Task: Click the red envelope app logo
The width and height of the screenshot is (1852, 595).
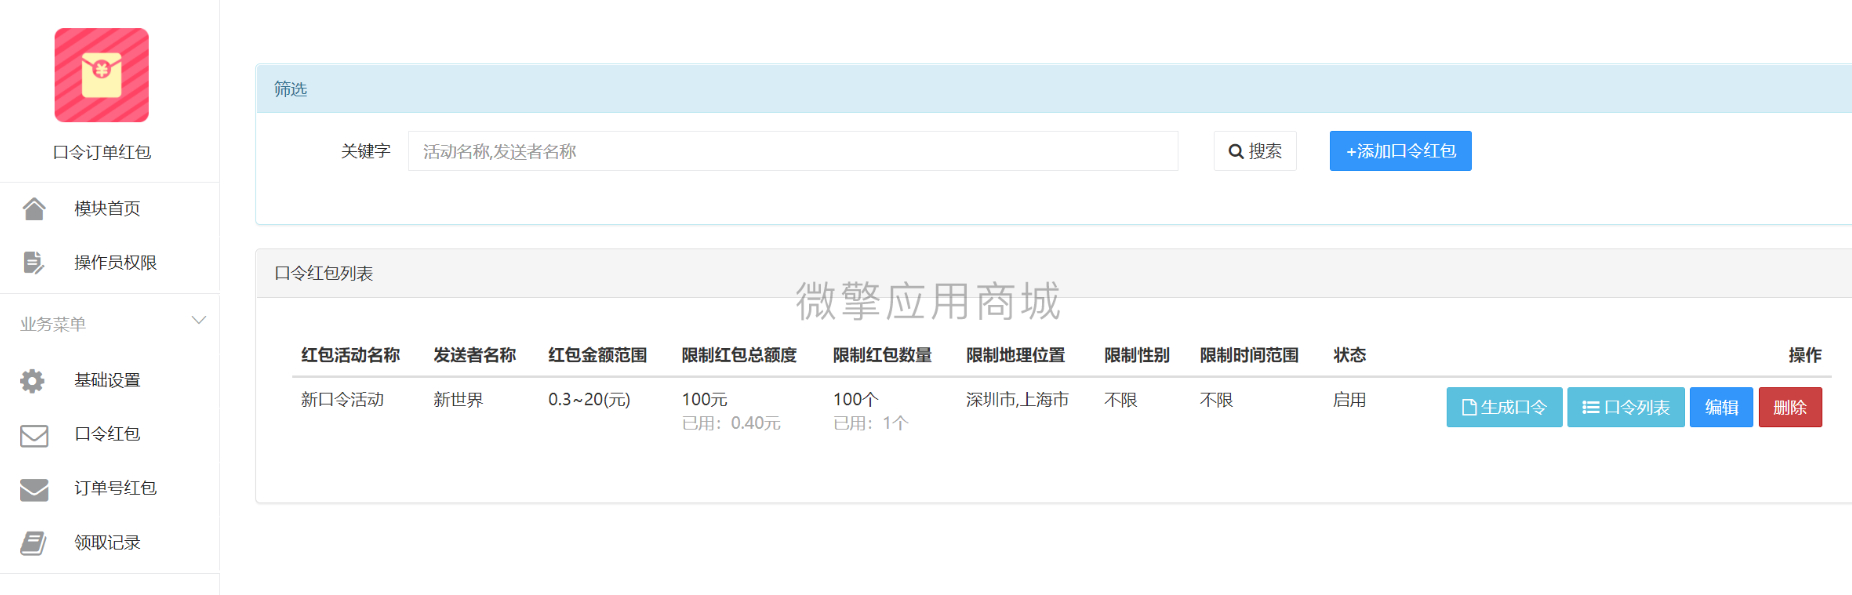Action: 101,75
